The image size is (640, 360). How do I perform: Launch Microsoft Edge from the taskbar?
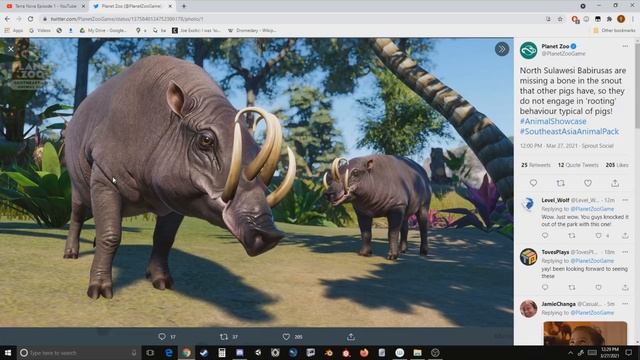tap(168, 353)
